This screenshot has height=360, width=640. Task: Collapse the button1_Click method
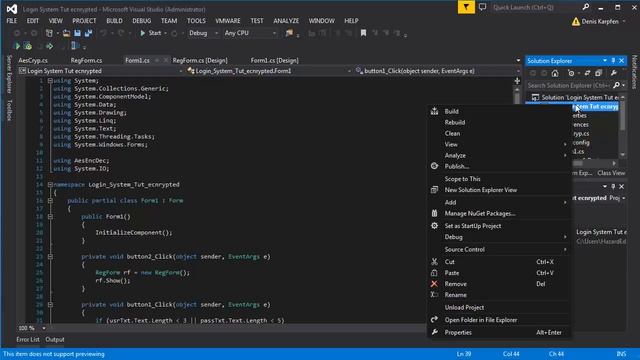50,304
